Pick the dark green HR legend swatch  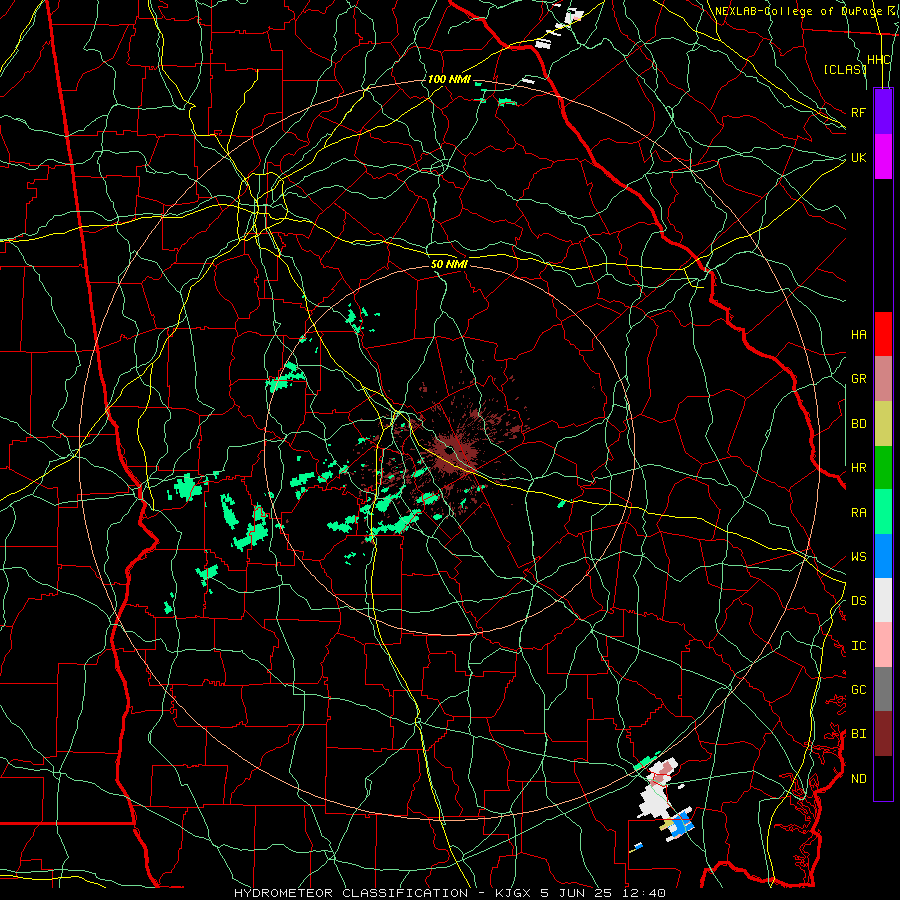tap(883, 467)
